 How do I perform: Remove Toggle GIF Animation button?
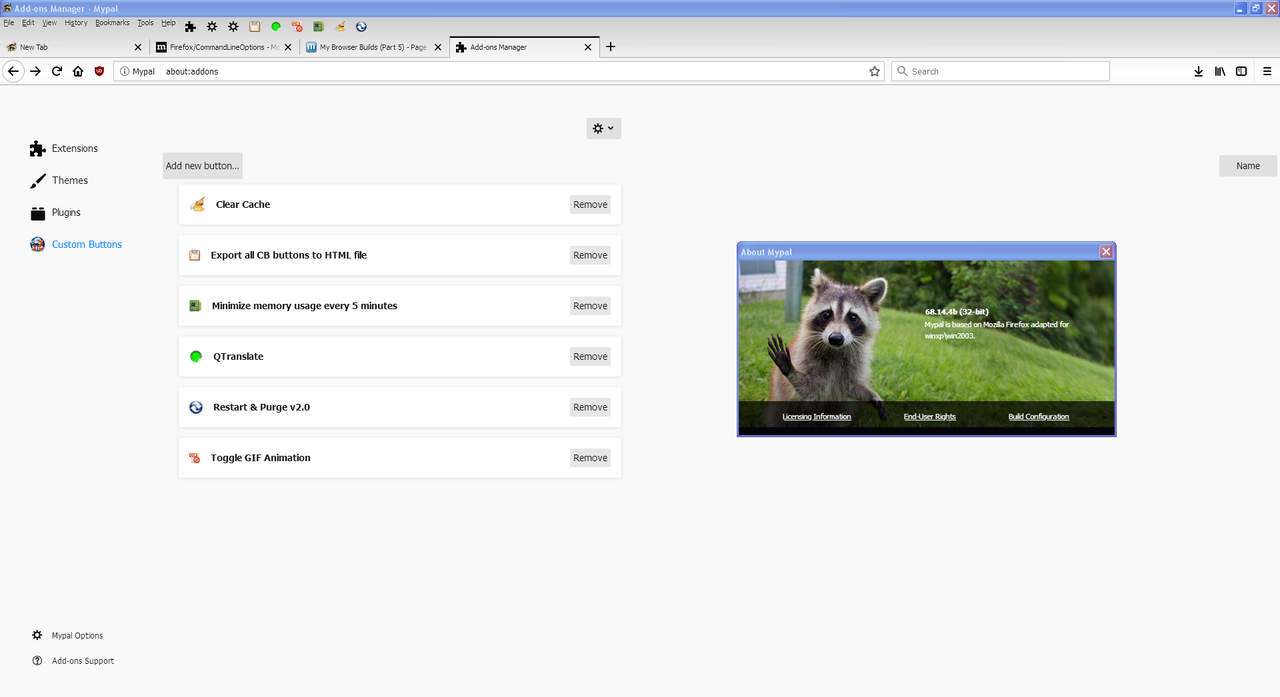pyautogui.click(x=590, y=458)
